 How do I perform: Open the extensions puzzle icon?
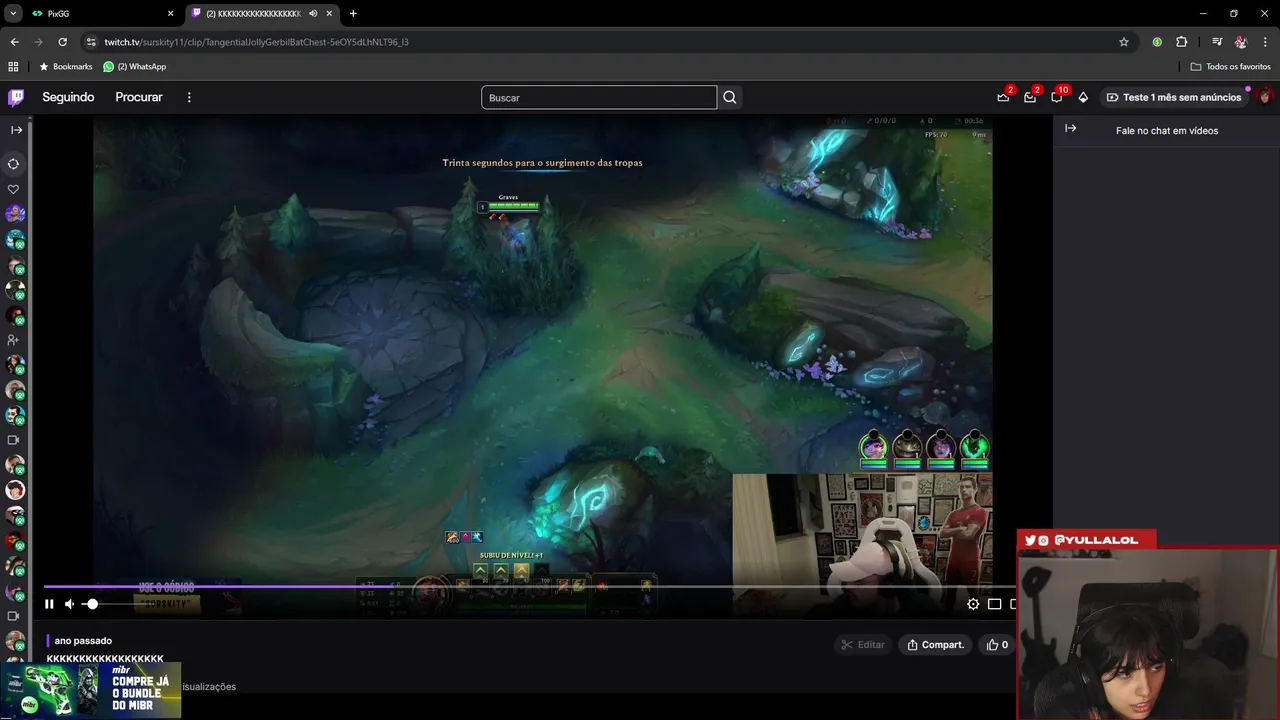click(1181, 42)
